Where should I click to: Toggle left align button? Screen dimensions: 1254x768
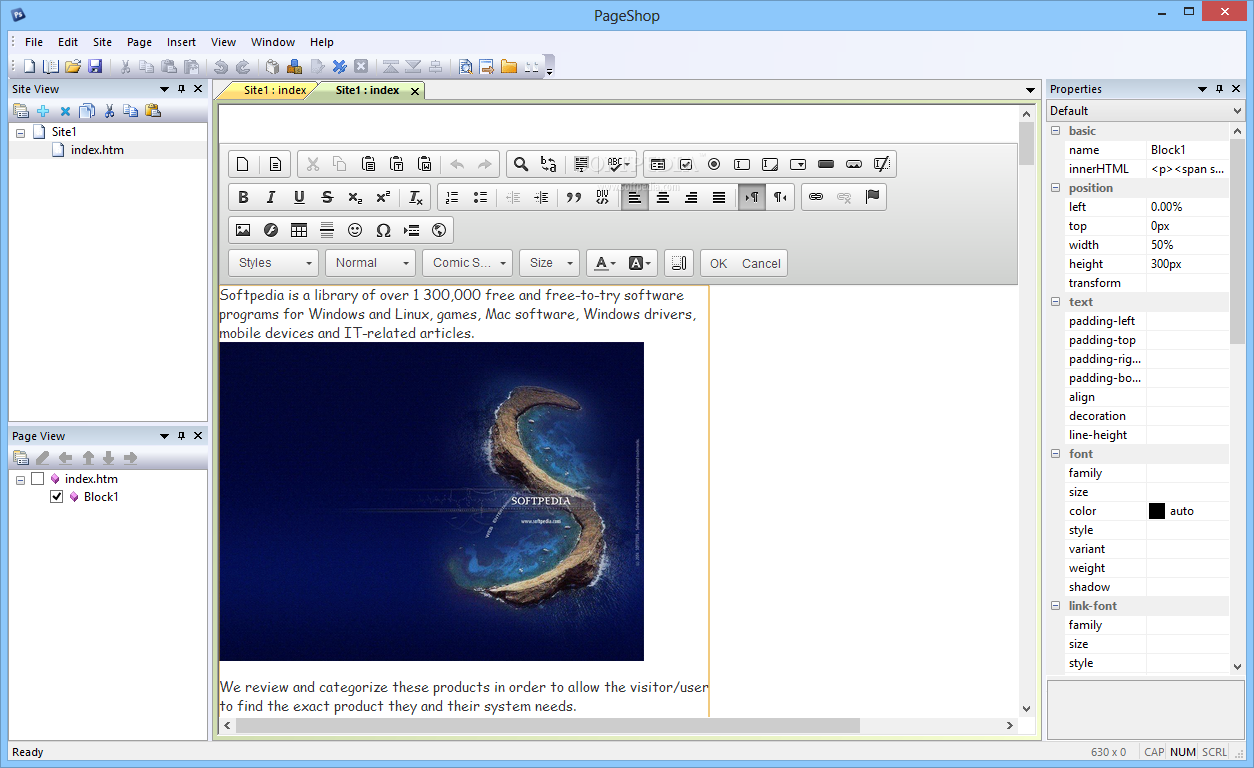click(635, 198)
